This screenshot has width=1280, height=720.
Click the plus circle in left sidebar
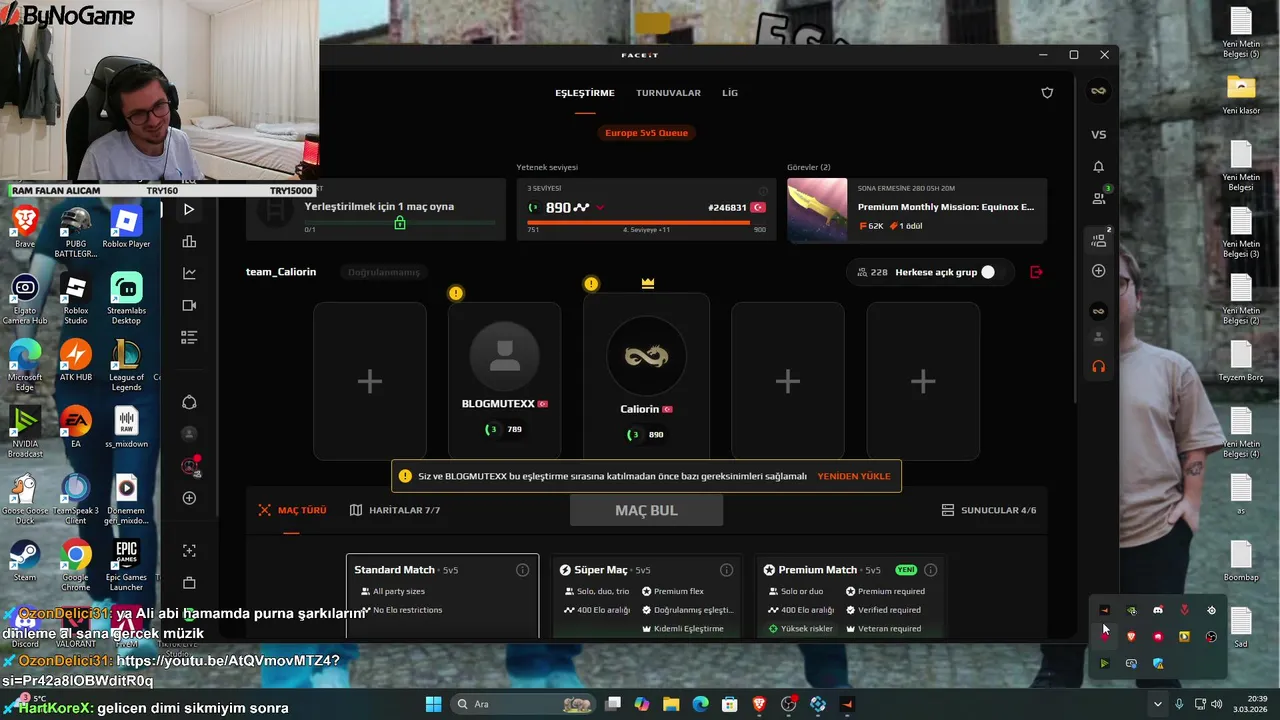189,498
